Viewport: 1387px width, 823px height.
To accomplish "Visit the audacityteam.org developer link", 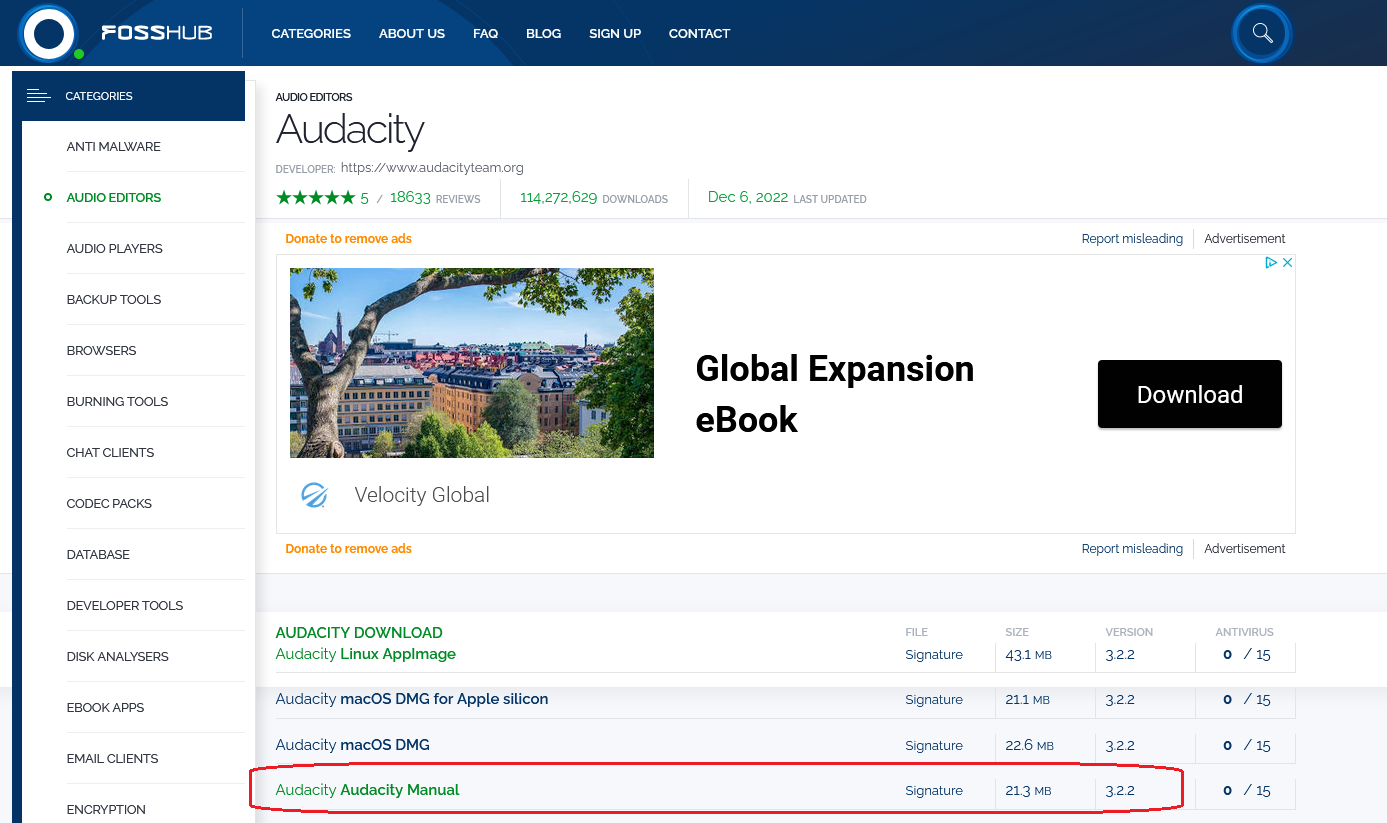I will tap(432, 167).
